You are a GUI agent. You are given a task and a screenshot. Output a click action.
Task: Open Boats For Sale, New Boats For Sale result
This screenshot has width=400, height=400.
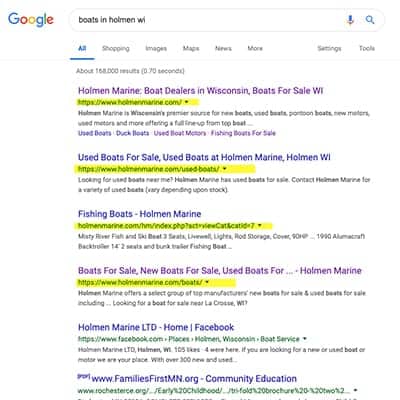pos(220,271)
